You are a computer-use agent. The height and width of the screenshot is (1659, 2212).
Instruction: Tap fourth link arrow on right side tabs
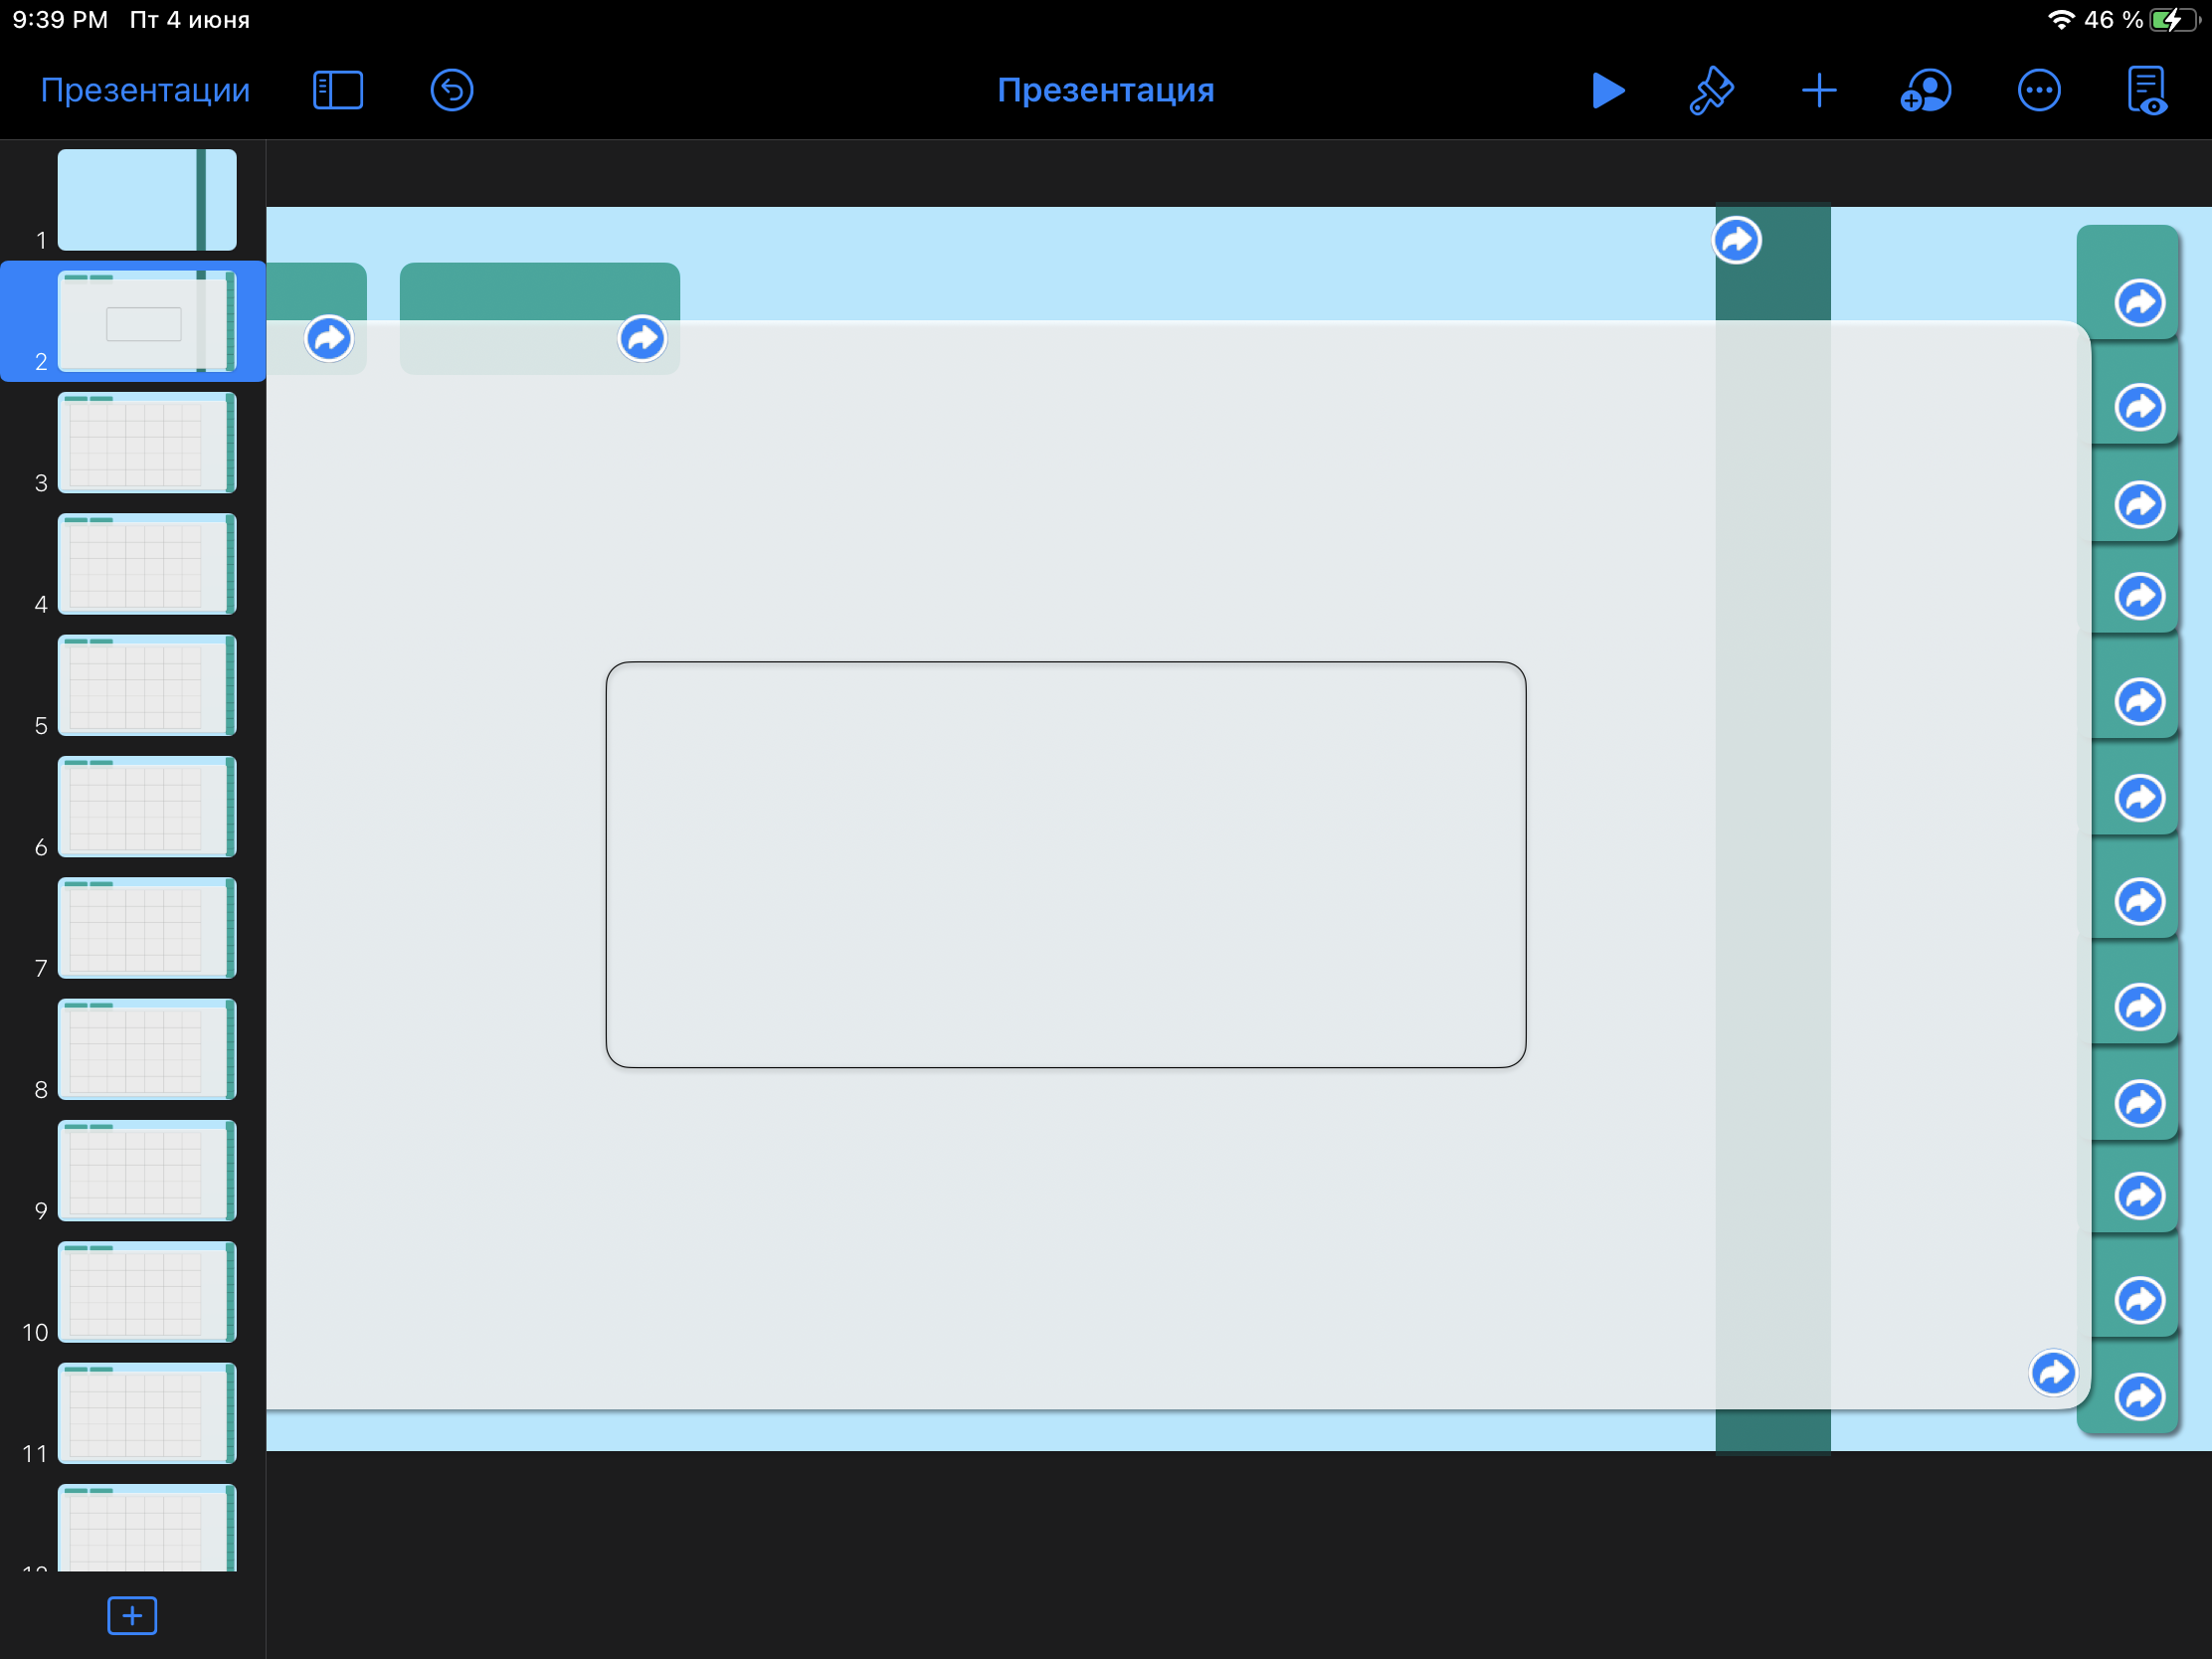(x=2140, y=596)
